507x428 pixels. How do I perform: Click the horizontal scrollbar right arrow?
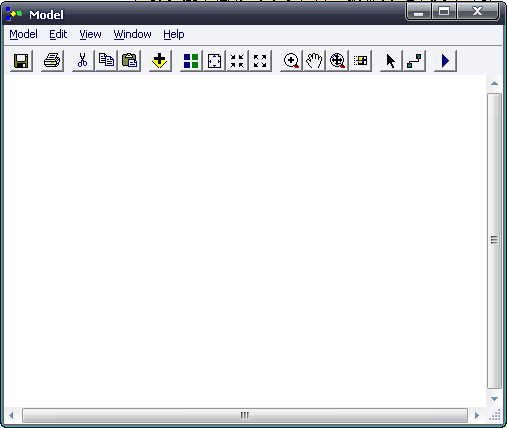coord(477,415)
